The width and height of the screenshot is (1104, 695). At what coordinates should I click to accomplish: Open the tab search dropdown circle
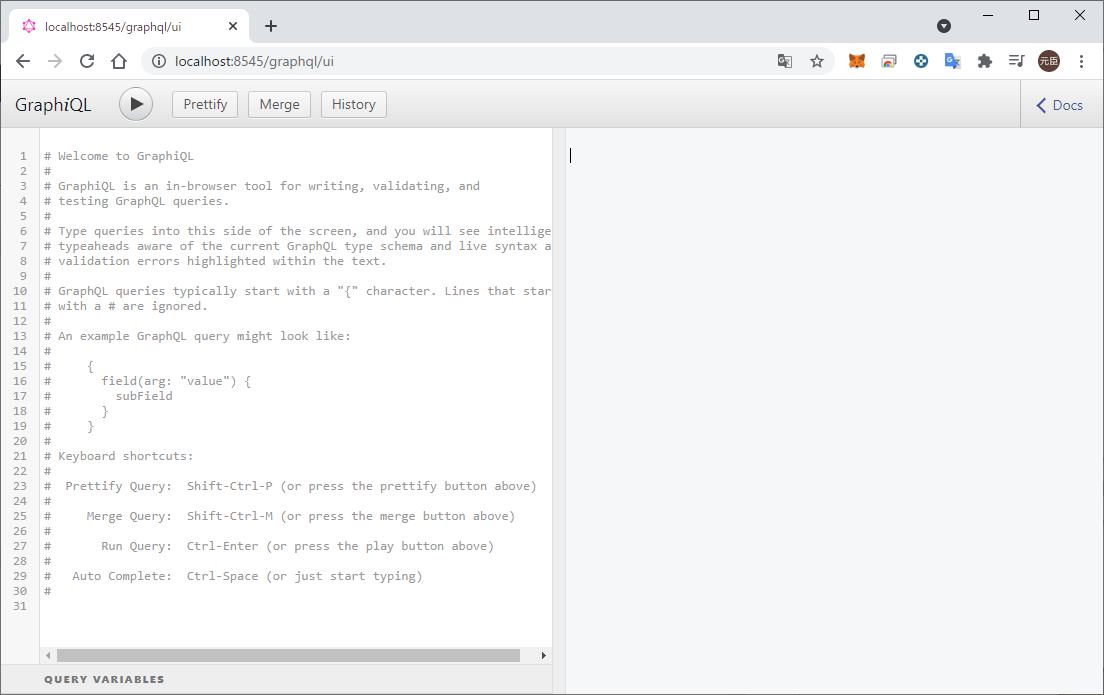(x=944, y=26)
